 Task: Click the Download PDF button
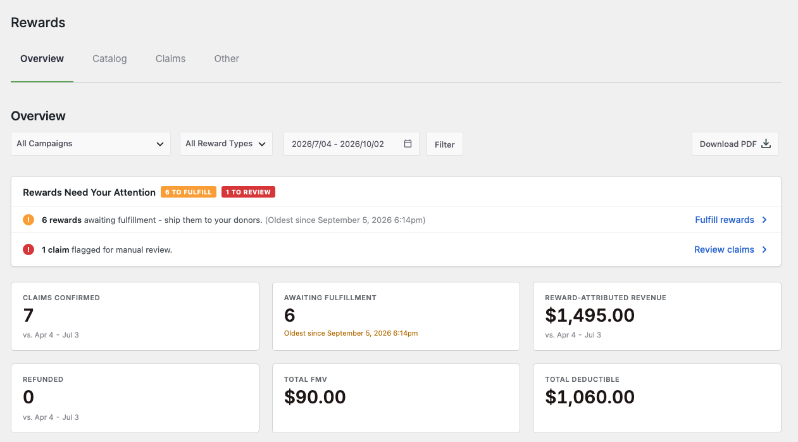(x=735, y=144)
